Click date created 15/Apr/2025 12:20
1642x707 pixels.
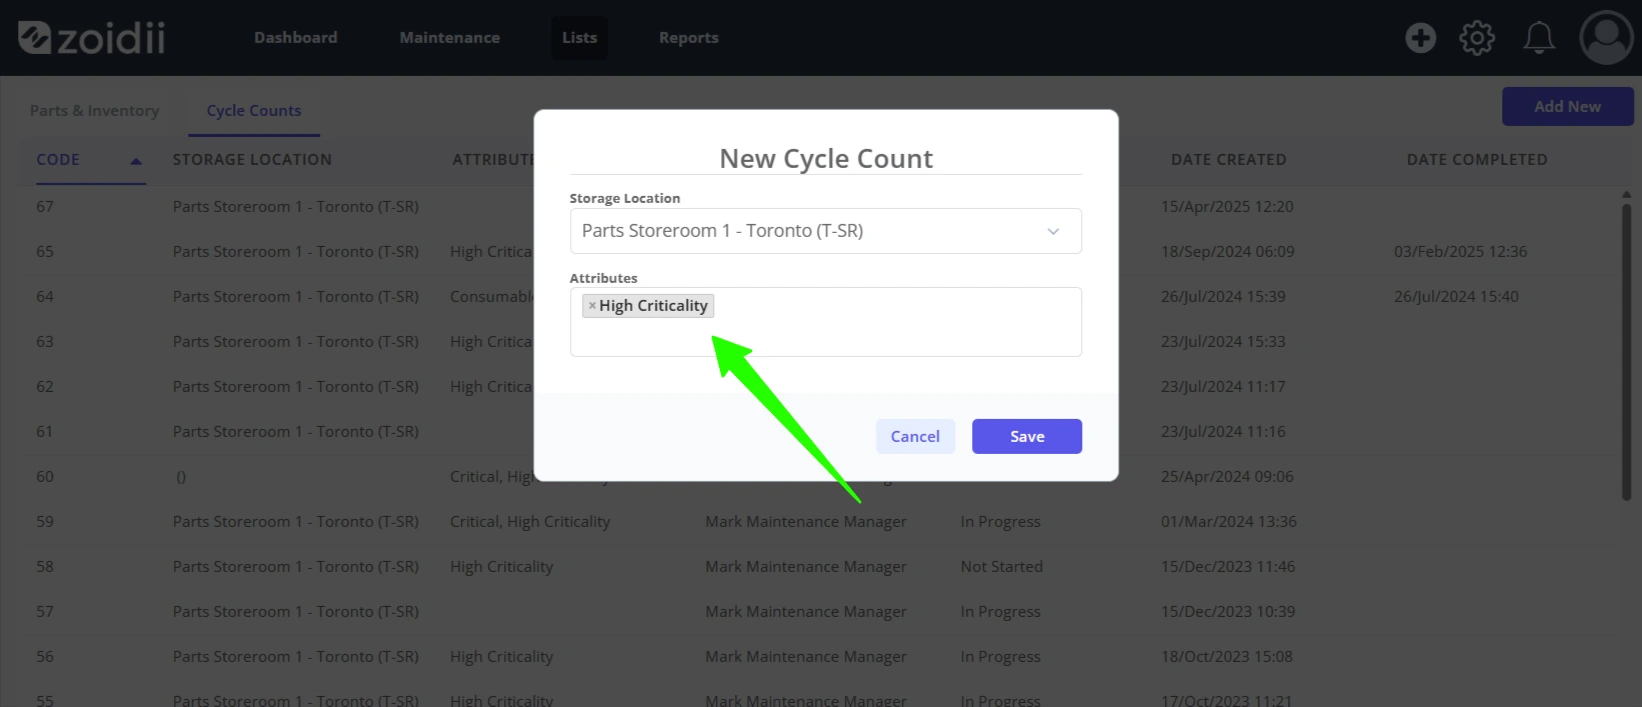[x=1227, y=207]
